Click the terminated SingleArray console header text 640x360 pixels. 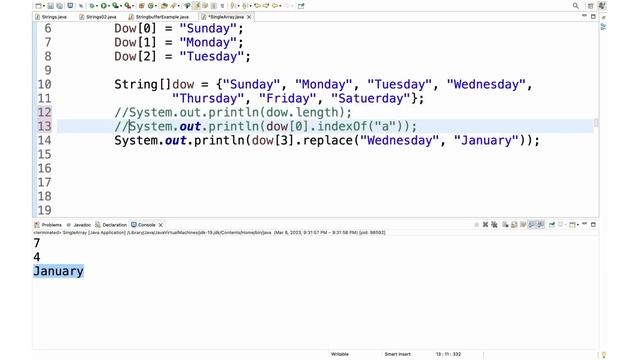[x=209, y=233]
